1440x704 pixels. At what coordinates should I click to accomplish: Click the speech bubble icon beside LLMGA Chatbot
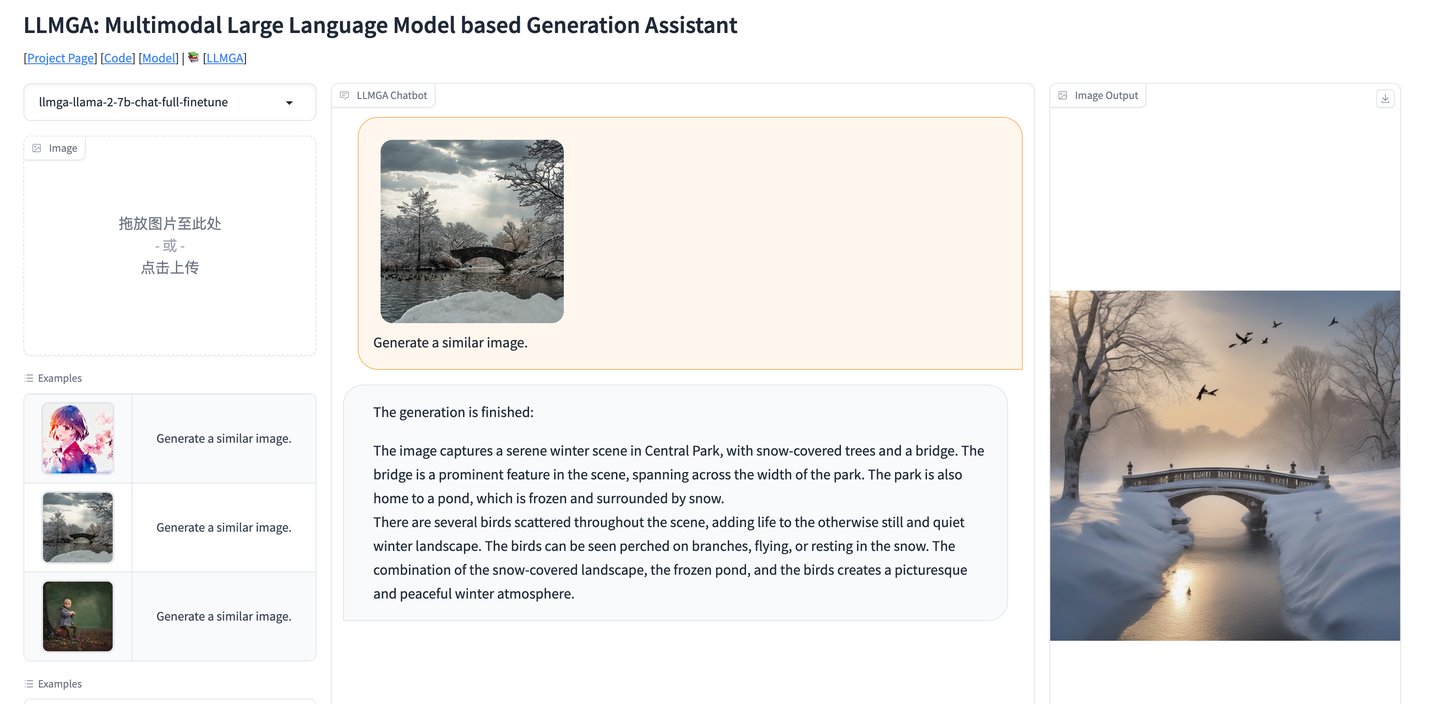[345, 94]
